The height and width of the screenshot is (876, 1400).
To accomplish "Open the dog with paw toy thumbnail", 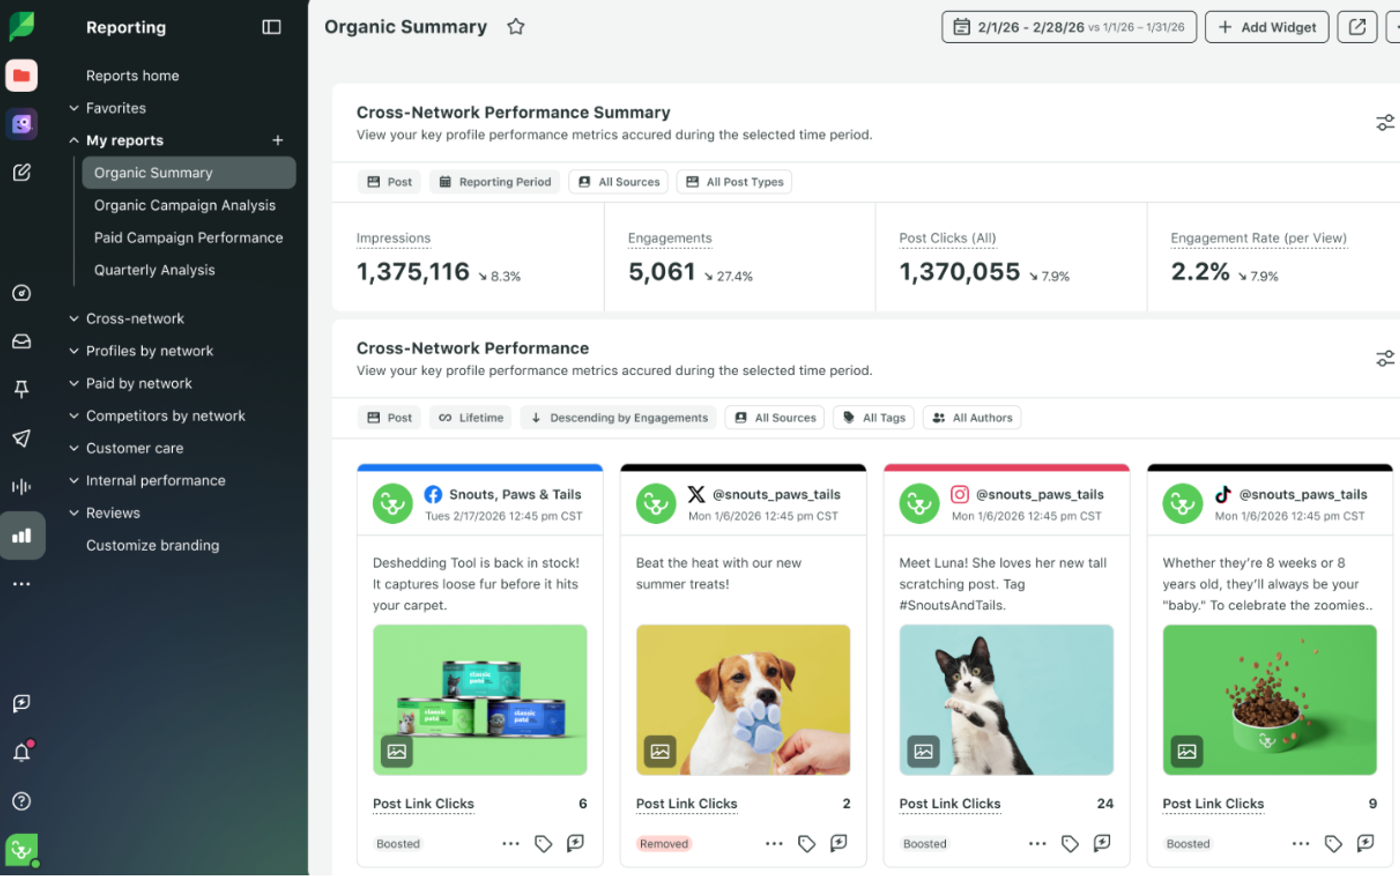I will click(743, 700).
